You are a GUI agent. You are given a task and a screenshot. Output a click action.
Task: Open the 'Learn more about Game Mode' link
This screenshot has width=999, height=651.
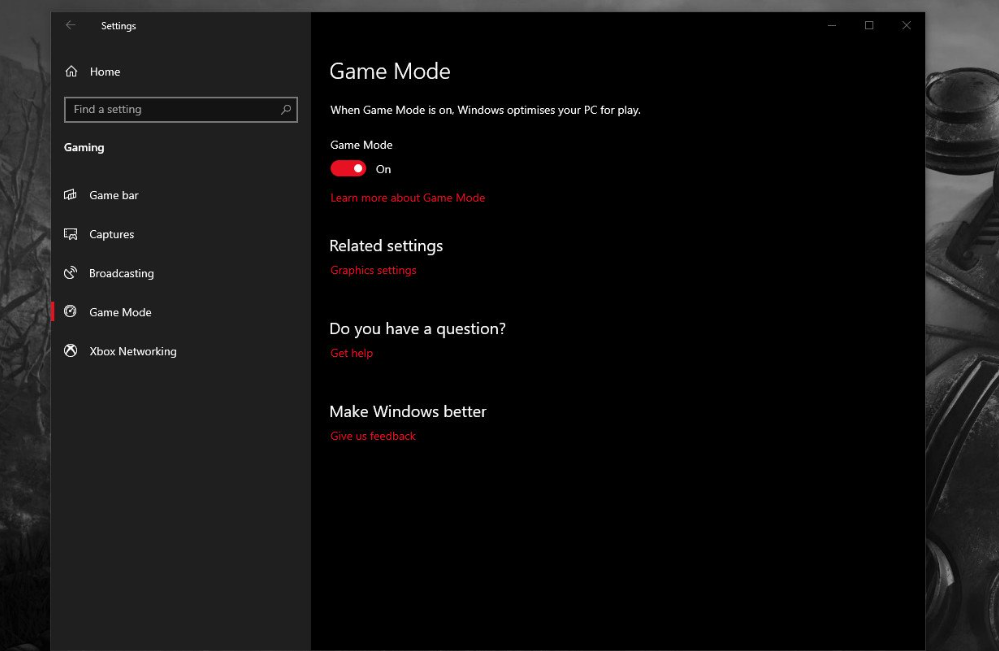click(407, 198)
